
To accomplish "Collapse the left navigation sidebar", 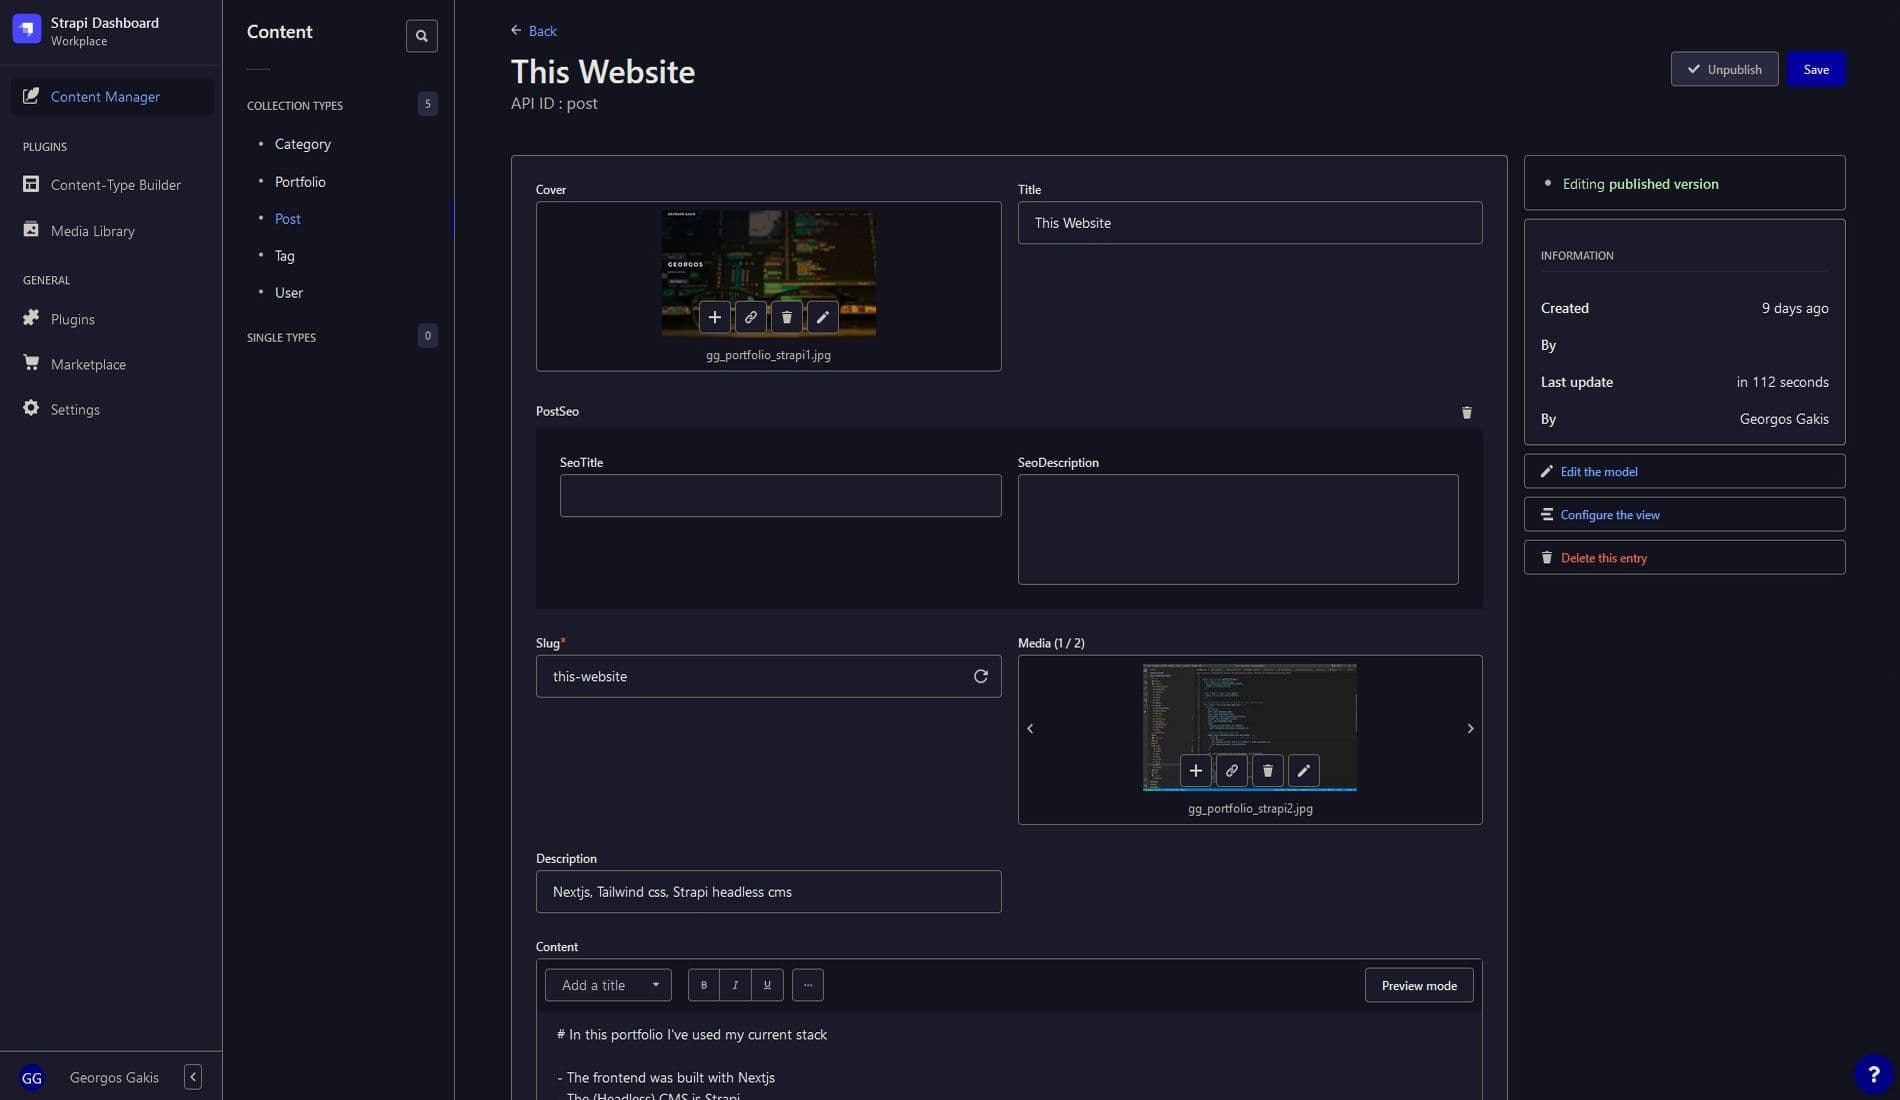I will pos(193,1076).
